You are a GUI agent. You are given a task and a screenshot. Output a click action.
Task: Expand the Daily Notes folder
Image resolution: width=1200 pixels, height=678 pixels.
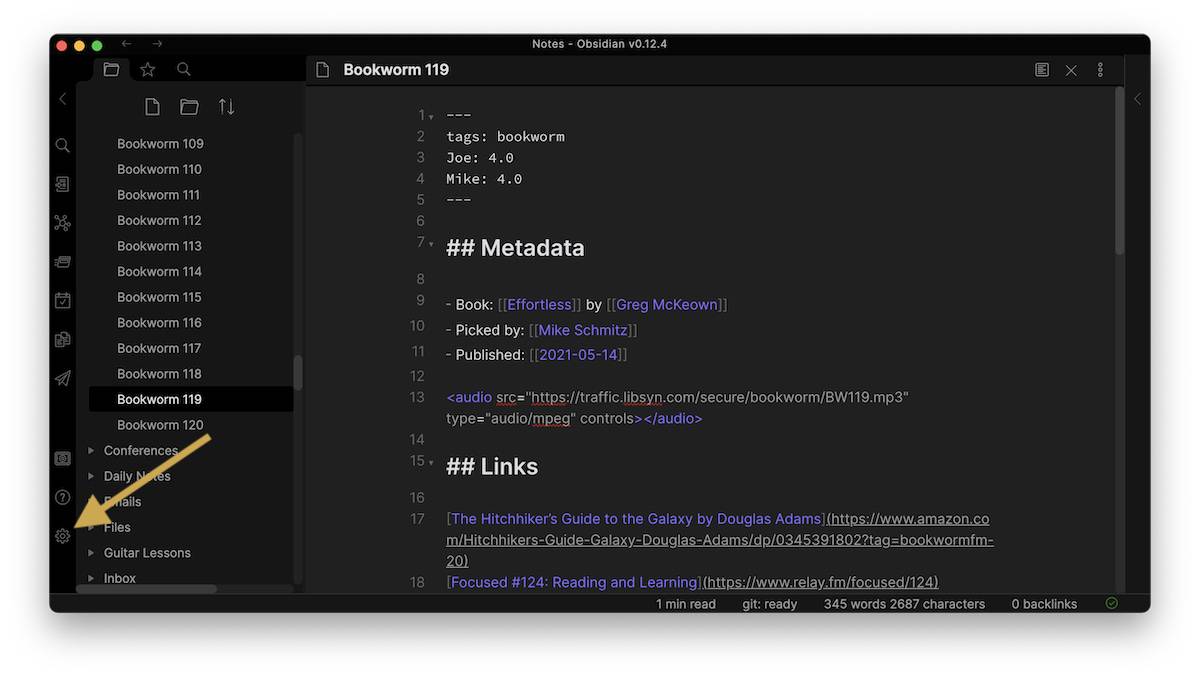(91, 476)
